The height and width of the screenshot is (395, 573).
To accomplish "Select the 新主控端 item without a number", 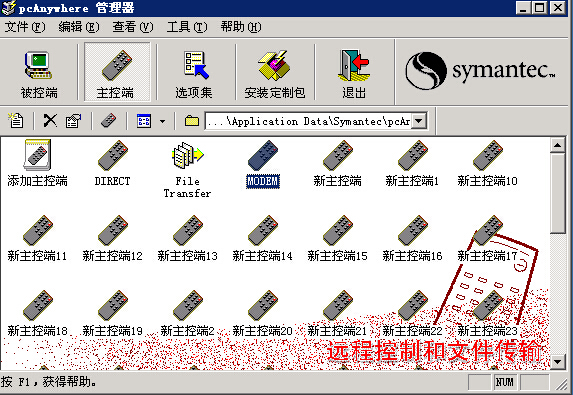I will 338,163.
